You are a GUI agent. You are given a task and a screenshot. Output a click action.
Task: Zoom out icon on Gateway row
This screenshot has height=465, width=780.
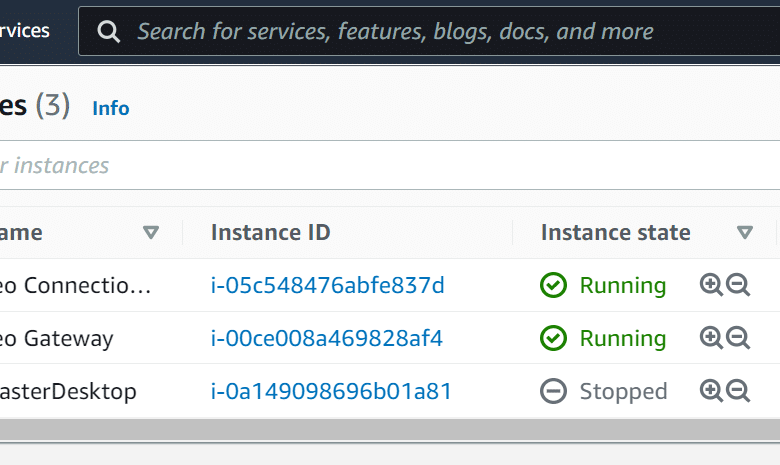738,338
